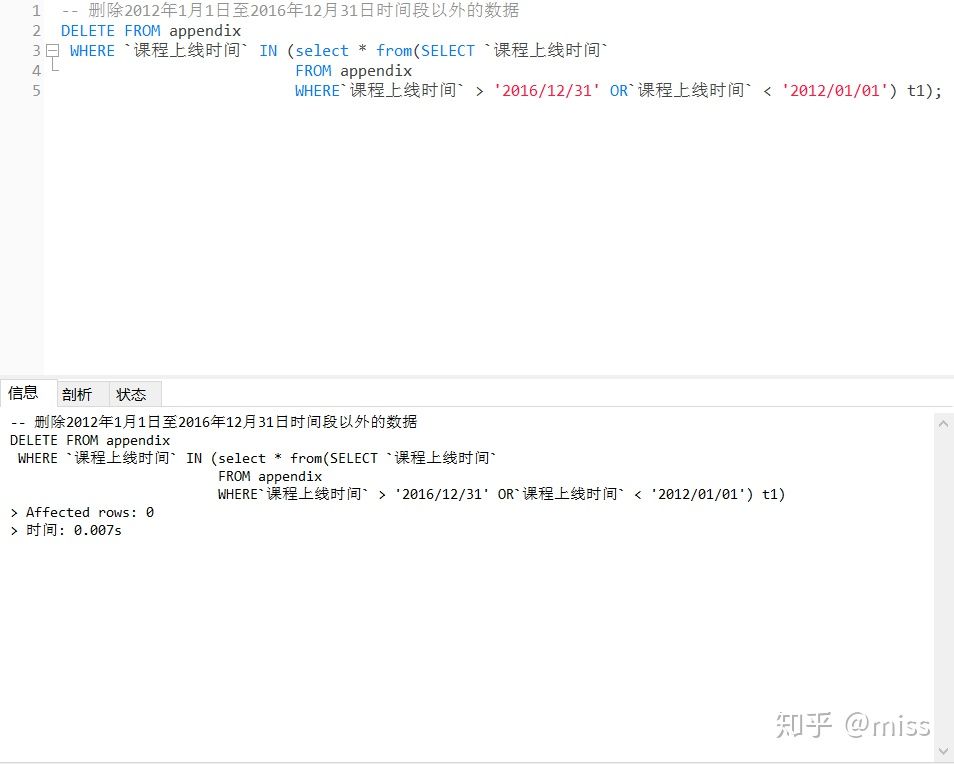Switch to the 剖析 tab
Image resolution: width=954 pixels, height=764 pixels.
[78, 393]
